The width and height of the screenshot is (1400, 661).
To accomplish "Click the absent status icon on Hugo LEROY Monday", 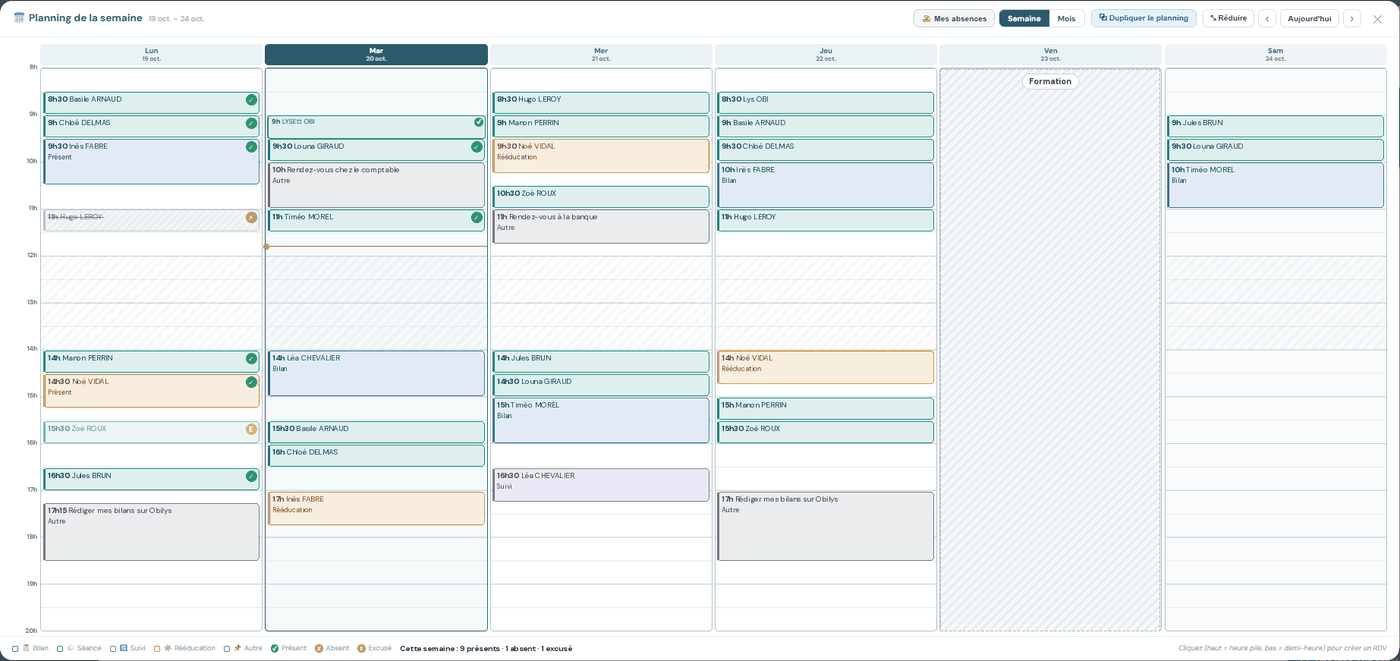I will tap(252, 218).
